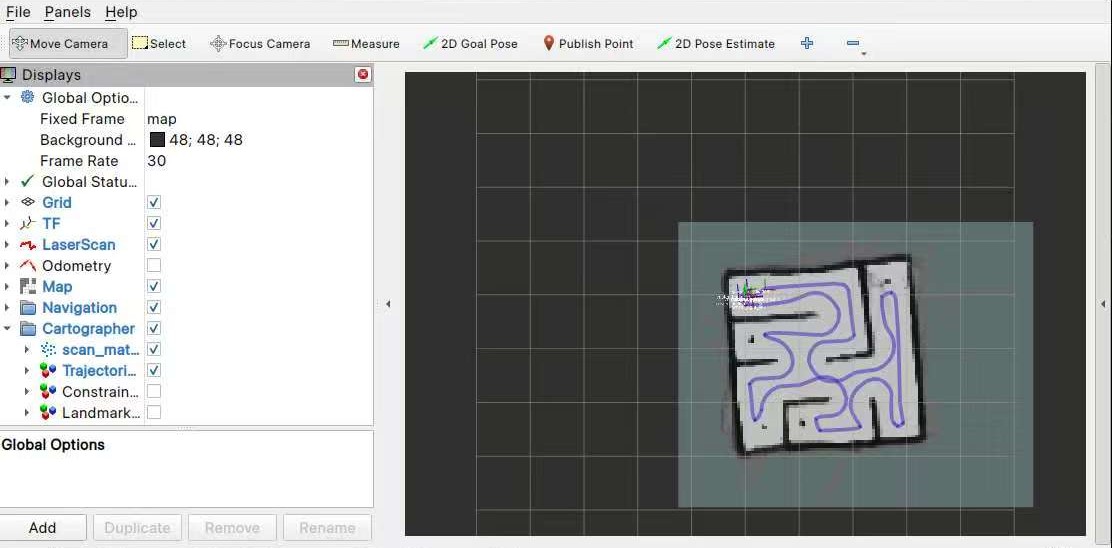Click the minus remove-tool icon in toolbar
The image size is (1112, 548).
point(852,44)
